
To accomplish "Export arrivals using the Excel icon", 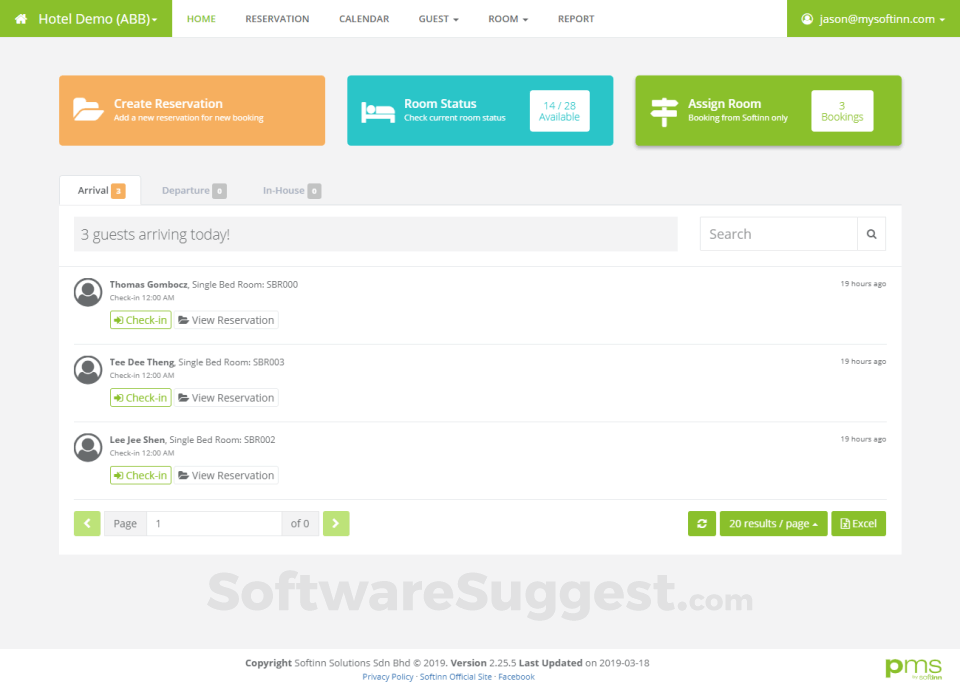I will click(847, 523).
